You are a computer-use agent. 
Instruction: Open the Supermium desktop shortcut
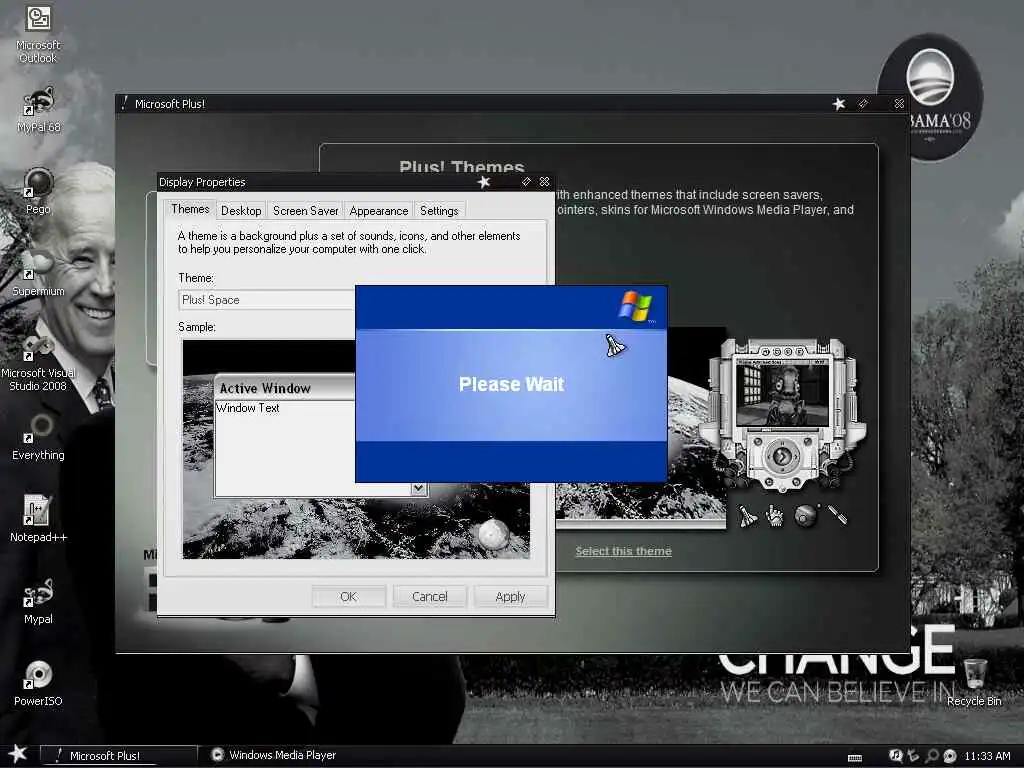click(38, 273)
